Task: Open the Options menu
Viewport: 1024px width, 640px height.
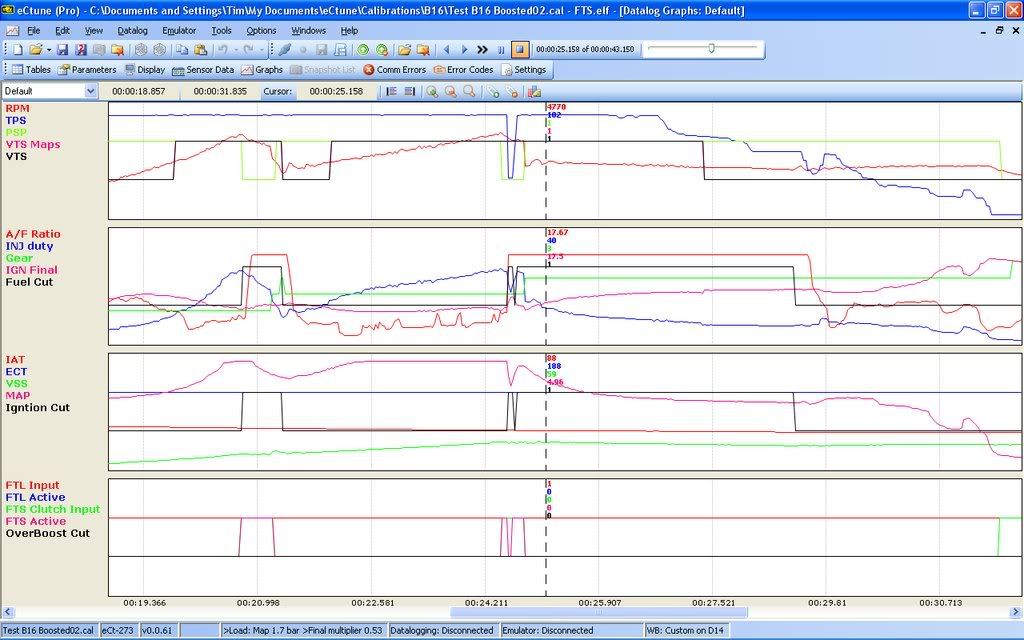Action: coord(261,31)
